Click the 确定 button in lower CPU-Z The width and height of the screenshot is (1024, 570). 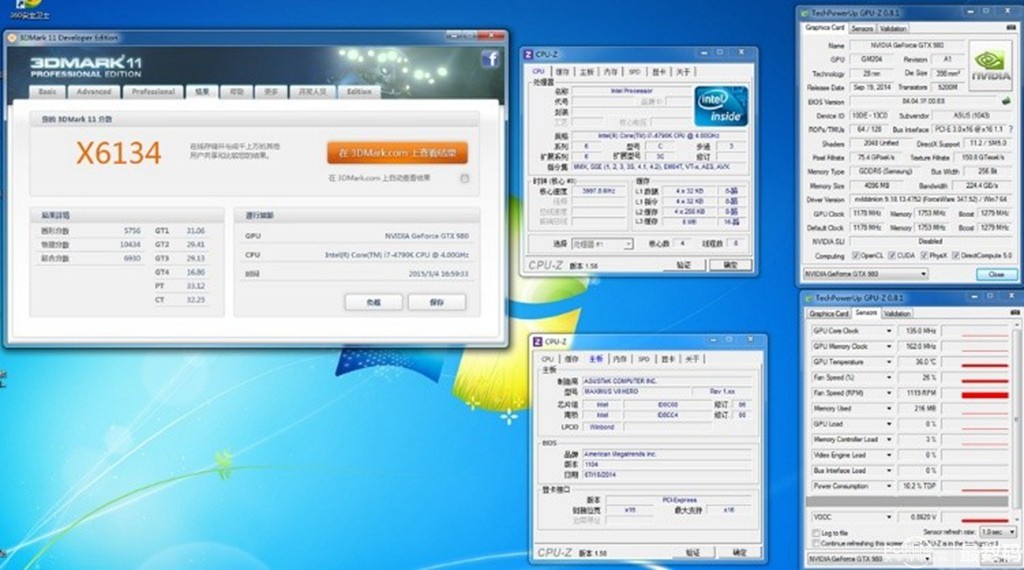[739, 552]
